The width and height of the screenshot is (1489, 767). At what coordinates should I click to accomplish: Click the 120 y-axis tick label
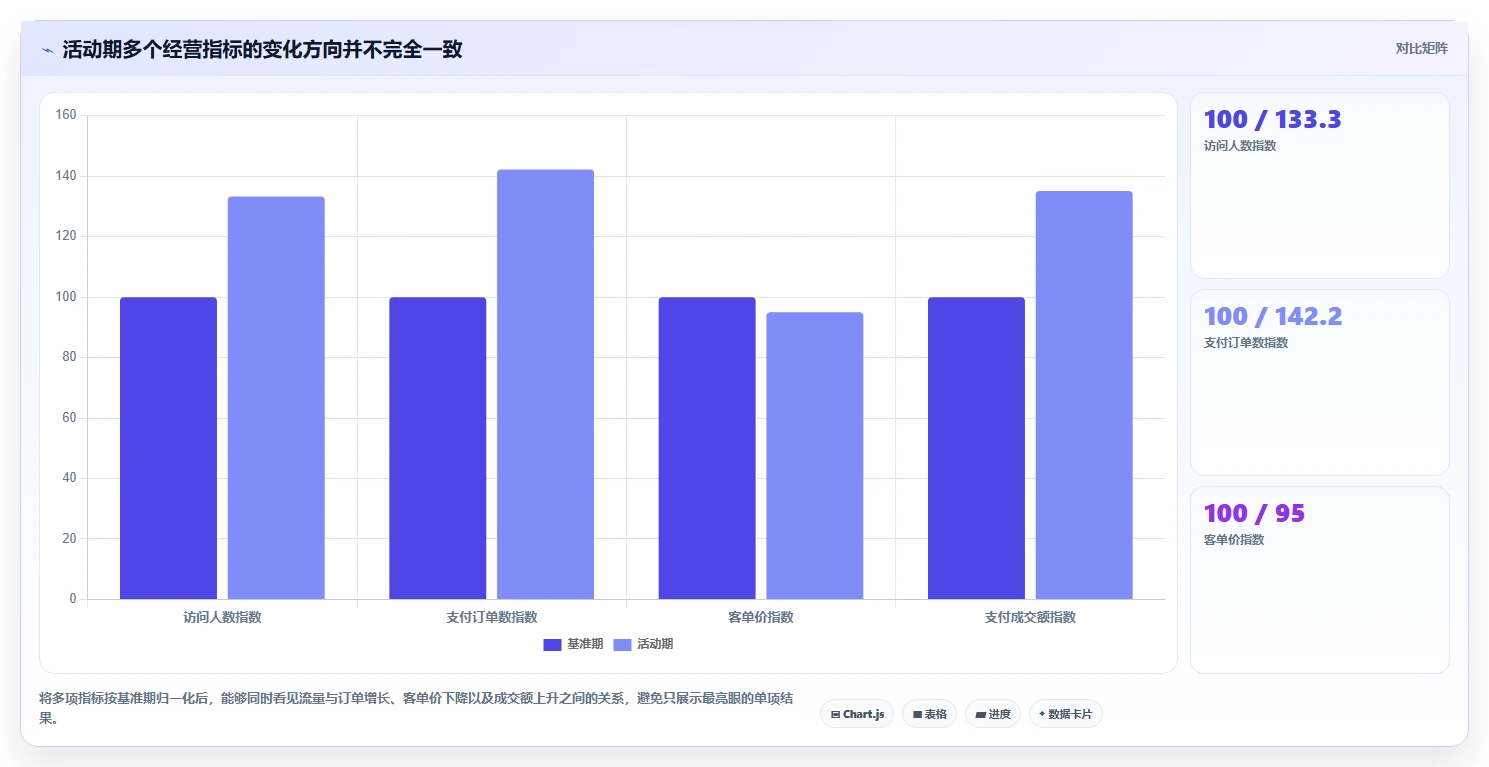(x=66, y=236)
